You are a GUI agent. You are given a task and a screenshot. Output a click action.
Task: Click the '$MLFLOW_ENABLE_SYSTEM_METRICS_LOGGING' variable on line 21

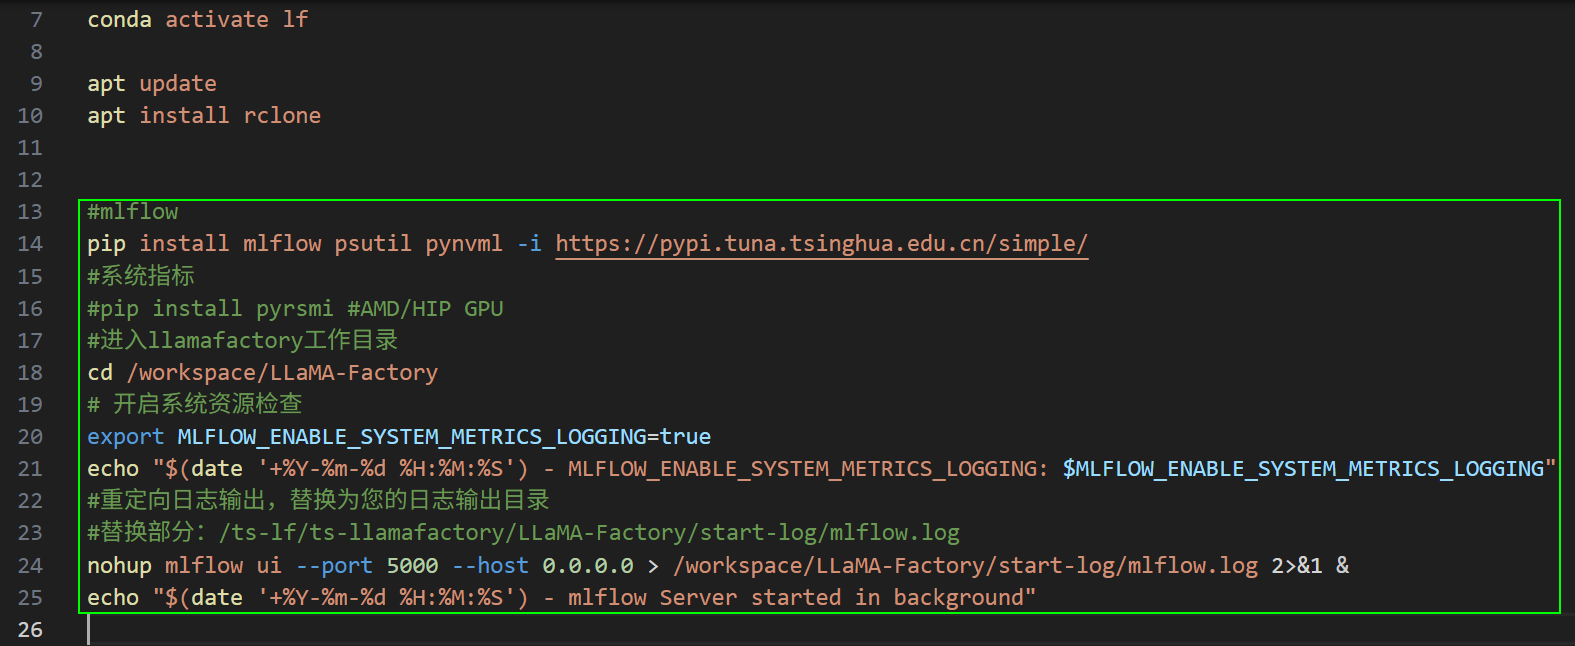coord(1303,469)
